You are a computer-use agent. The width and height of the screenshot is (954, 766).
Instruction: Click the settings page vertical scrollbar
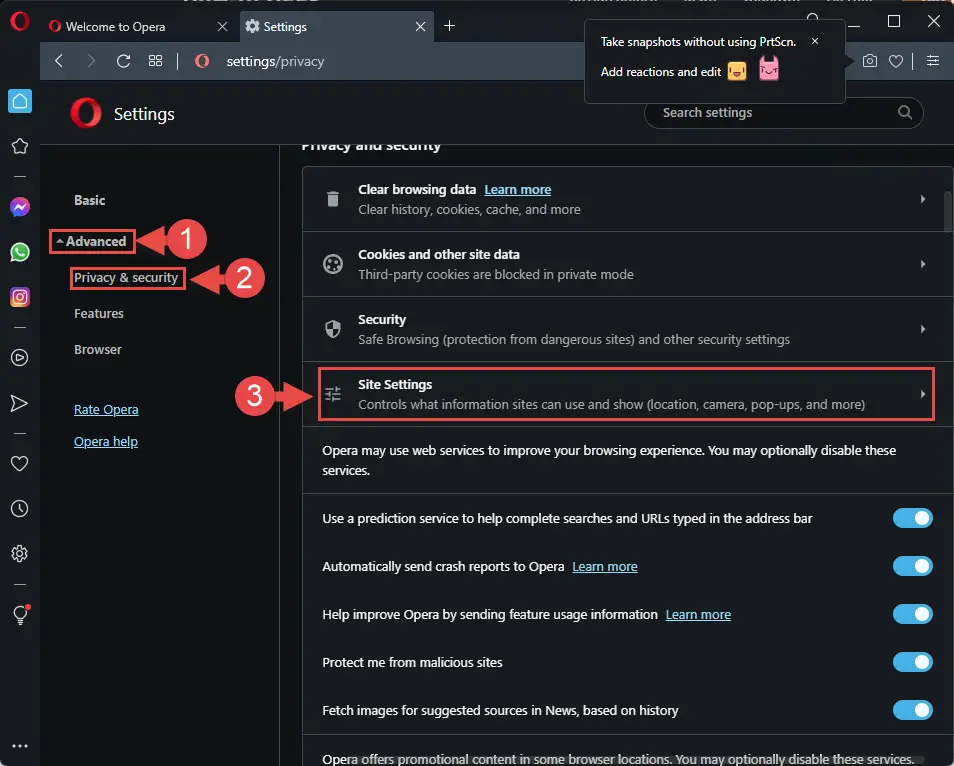(x=948, y=211)
